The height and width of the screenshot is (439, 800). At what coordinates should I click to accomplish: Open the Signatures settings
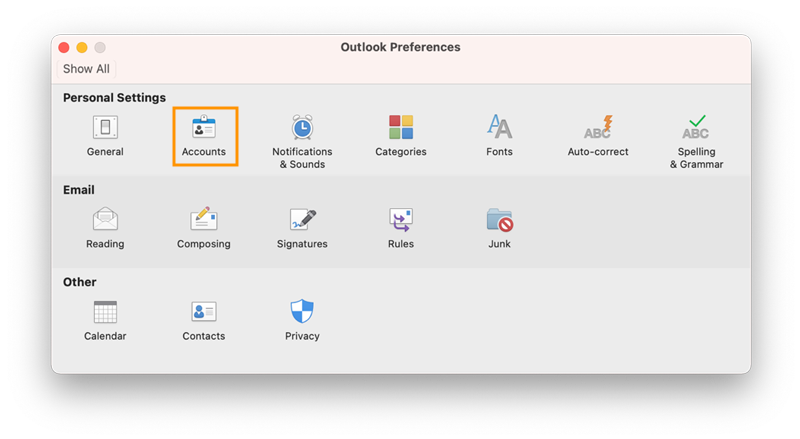(302, 228)
